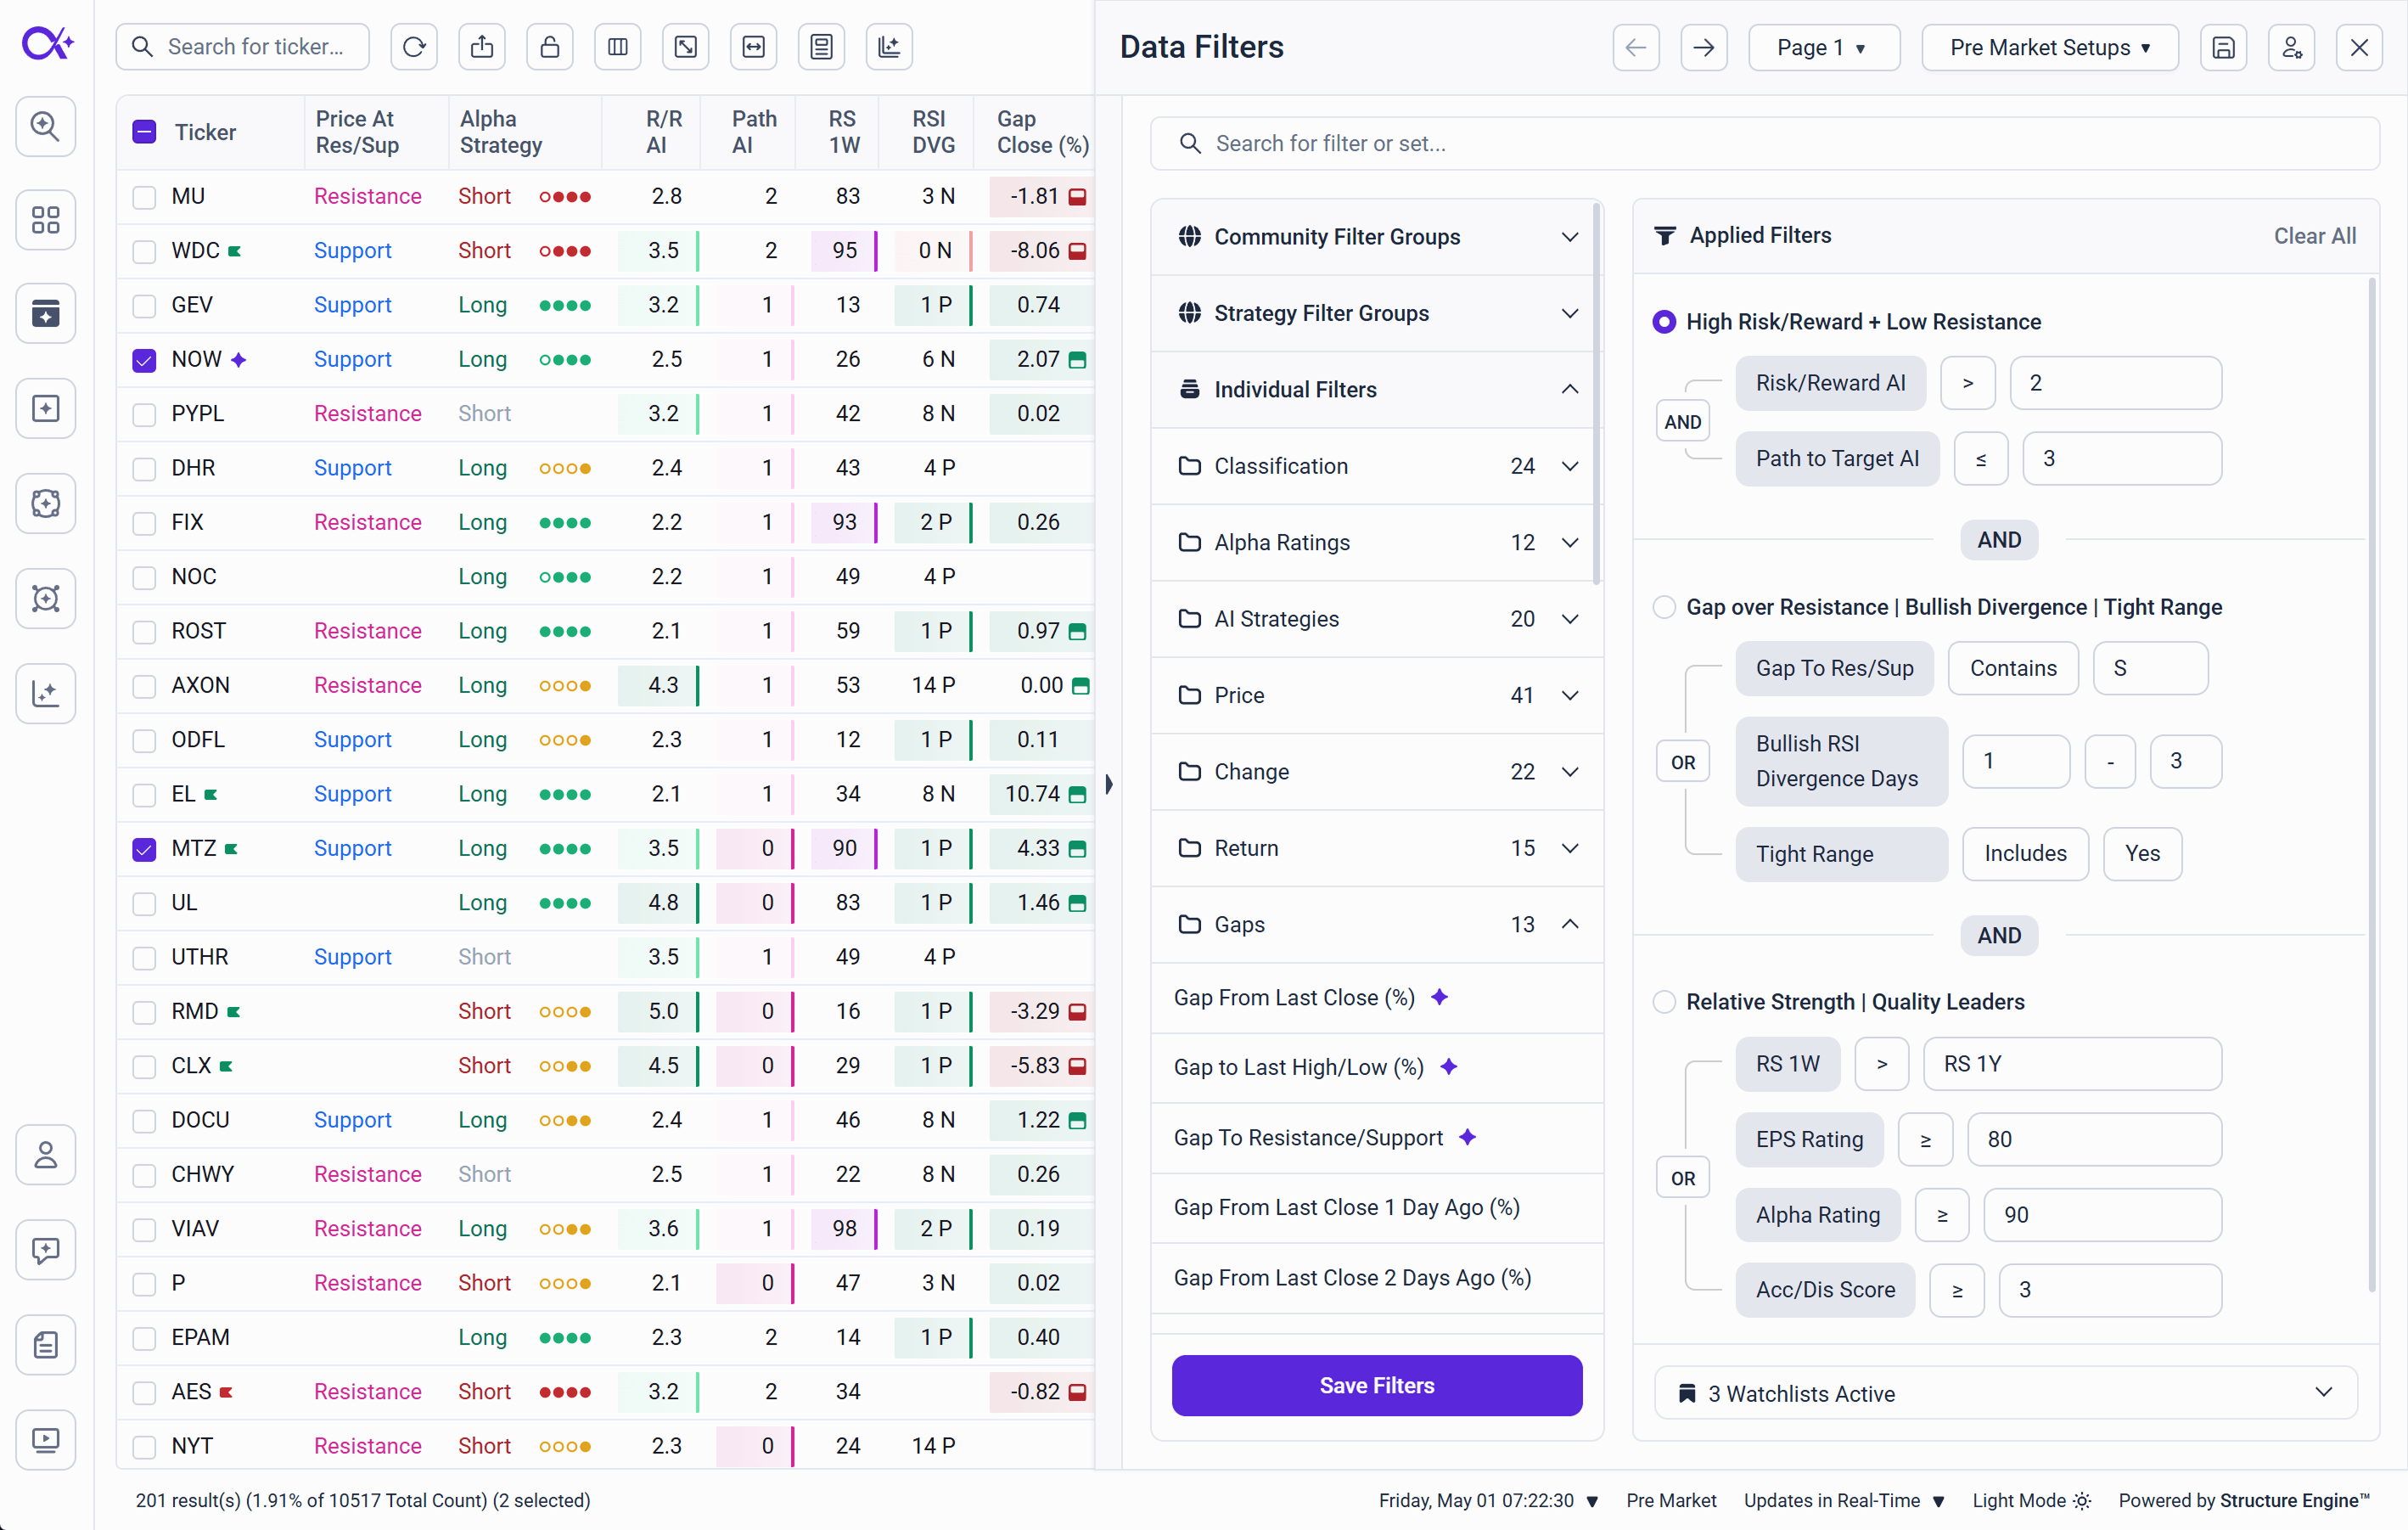This screenshot has height=1530, width=2408.
Task: Open the video tutorial sidebar icon
Action: [46, 1440]
